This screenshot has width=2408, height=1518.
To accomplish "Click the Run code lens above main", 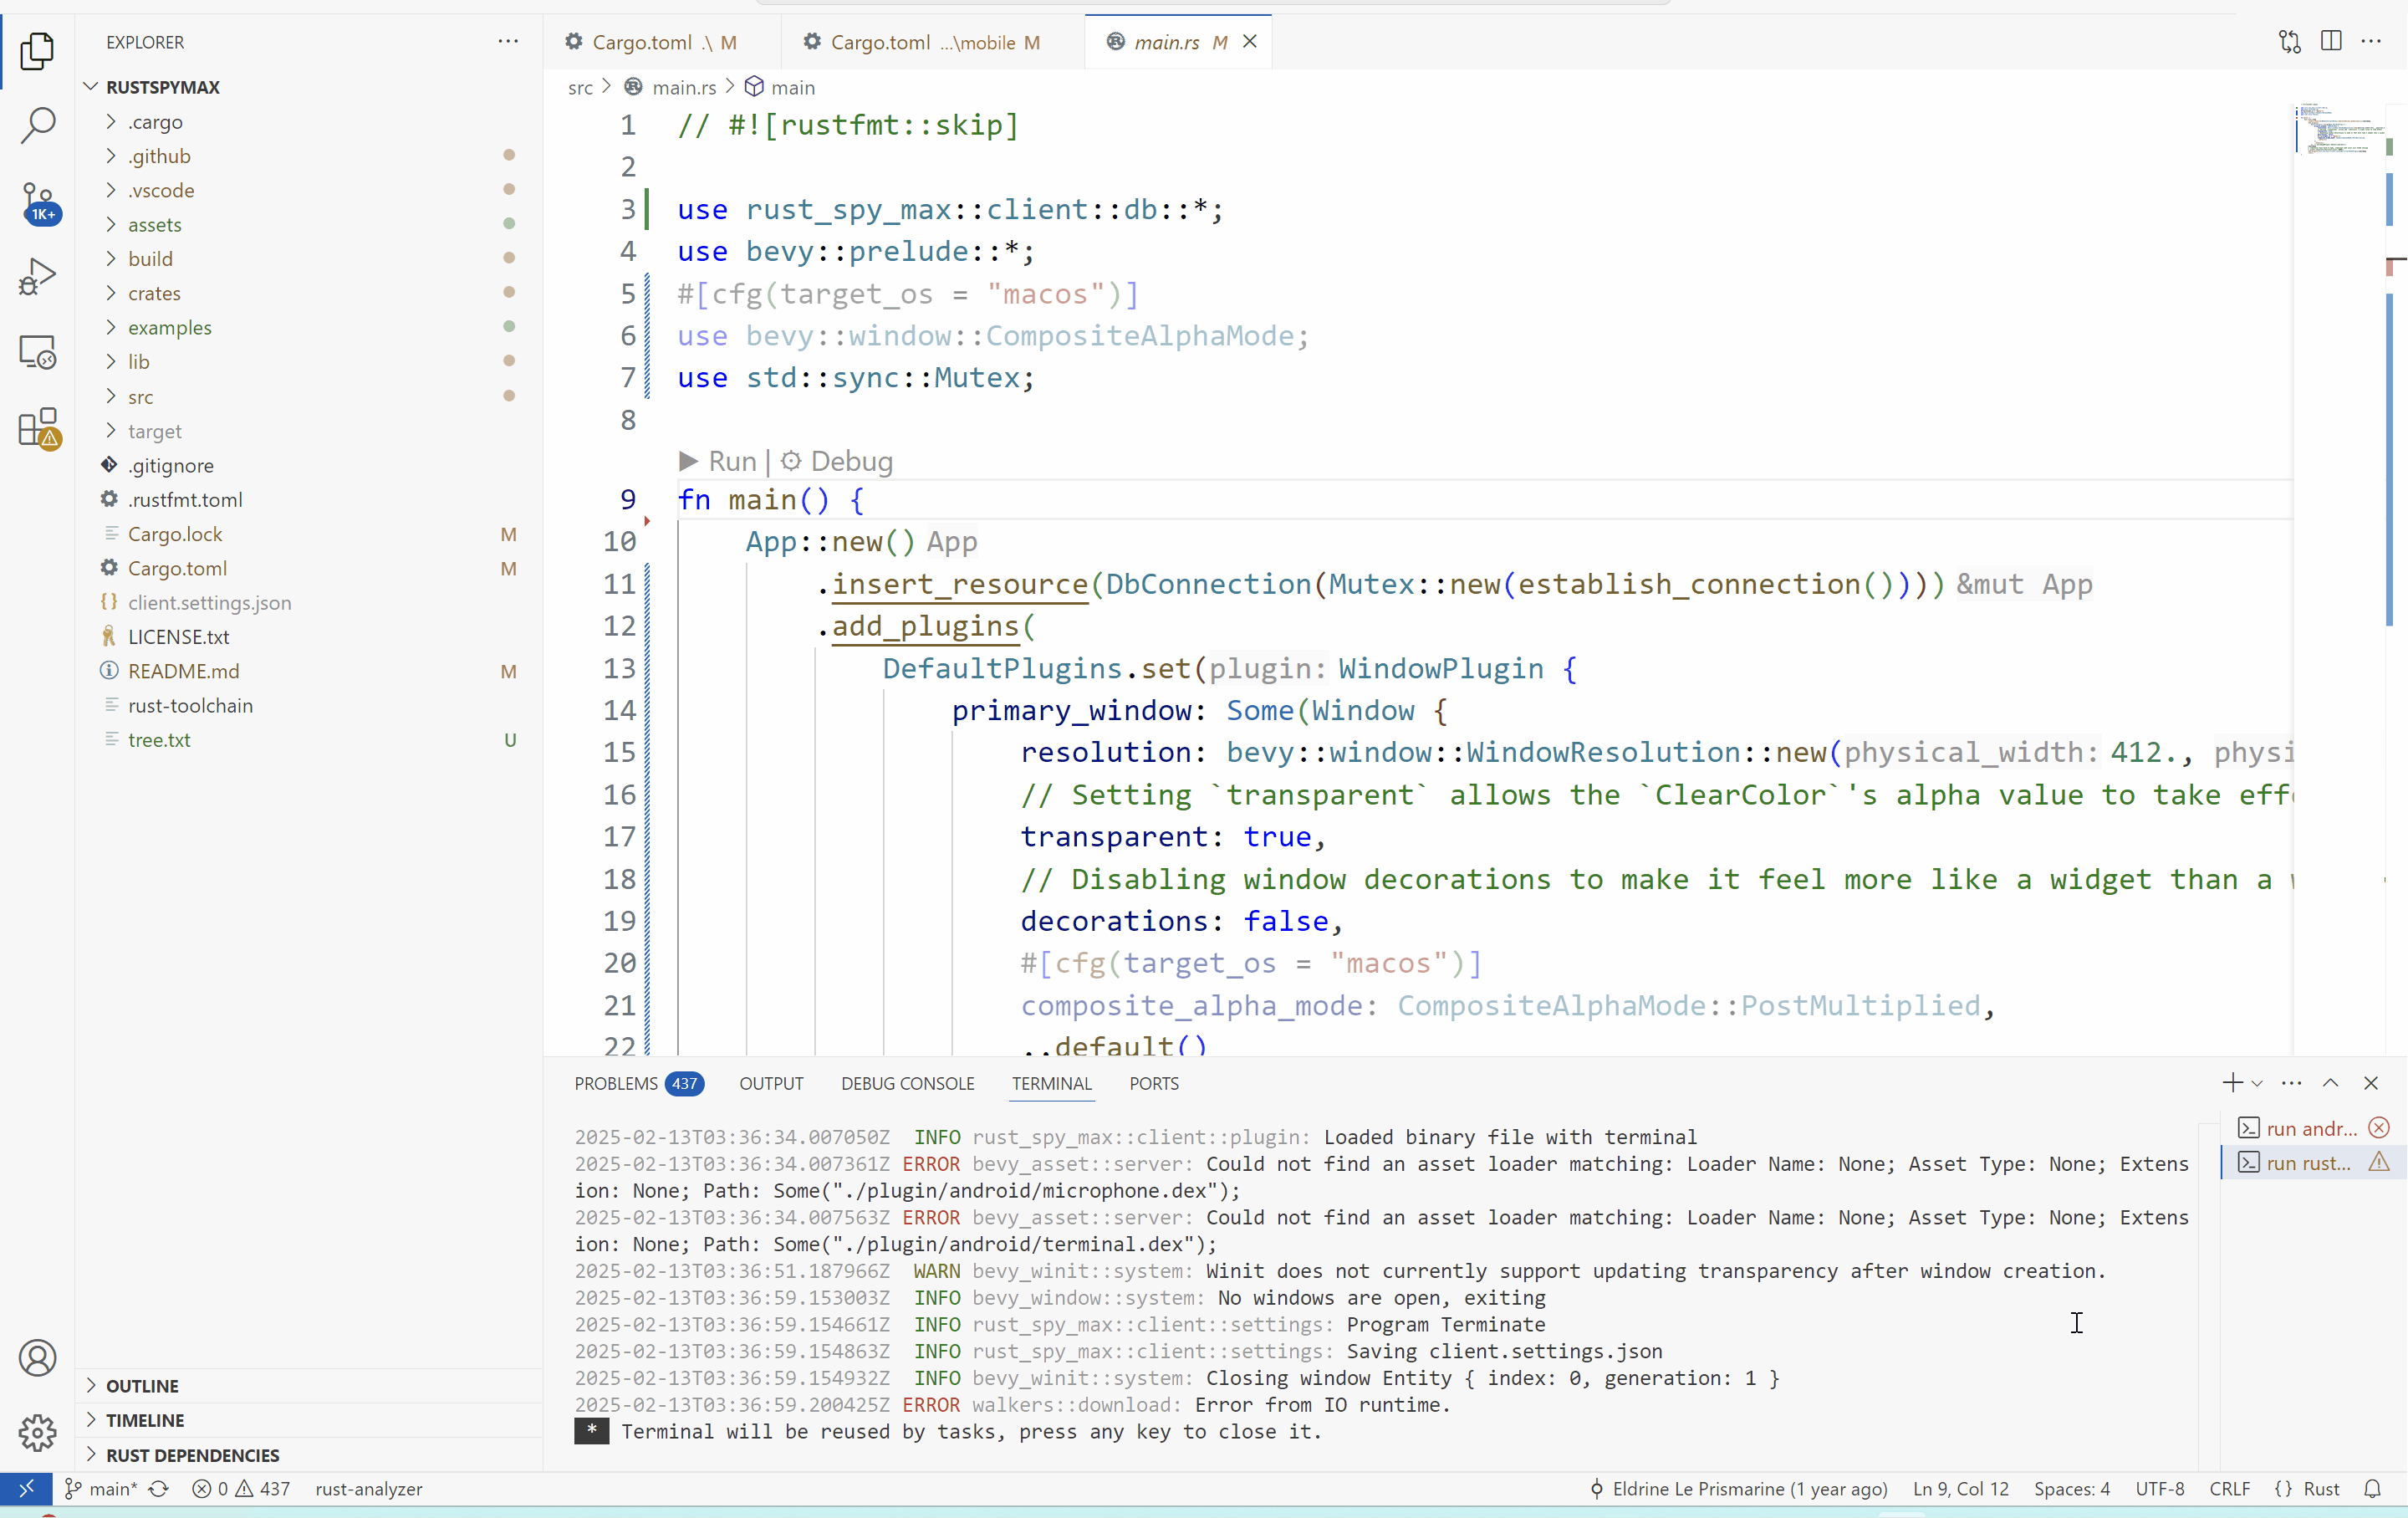I will tap(718, 461).
